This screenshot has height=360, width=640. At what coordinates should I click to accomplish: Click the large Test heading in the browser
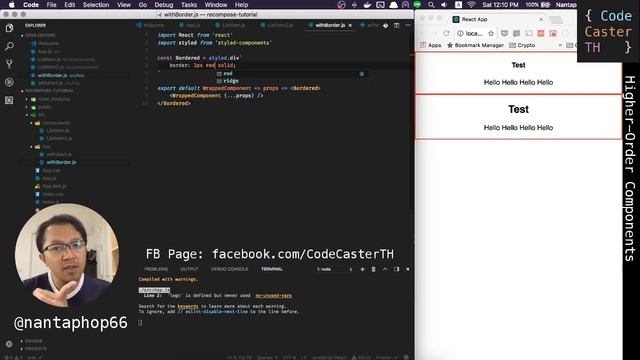518,109
